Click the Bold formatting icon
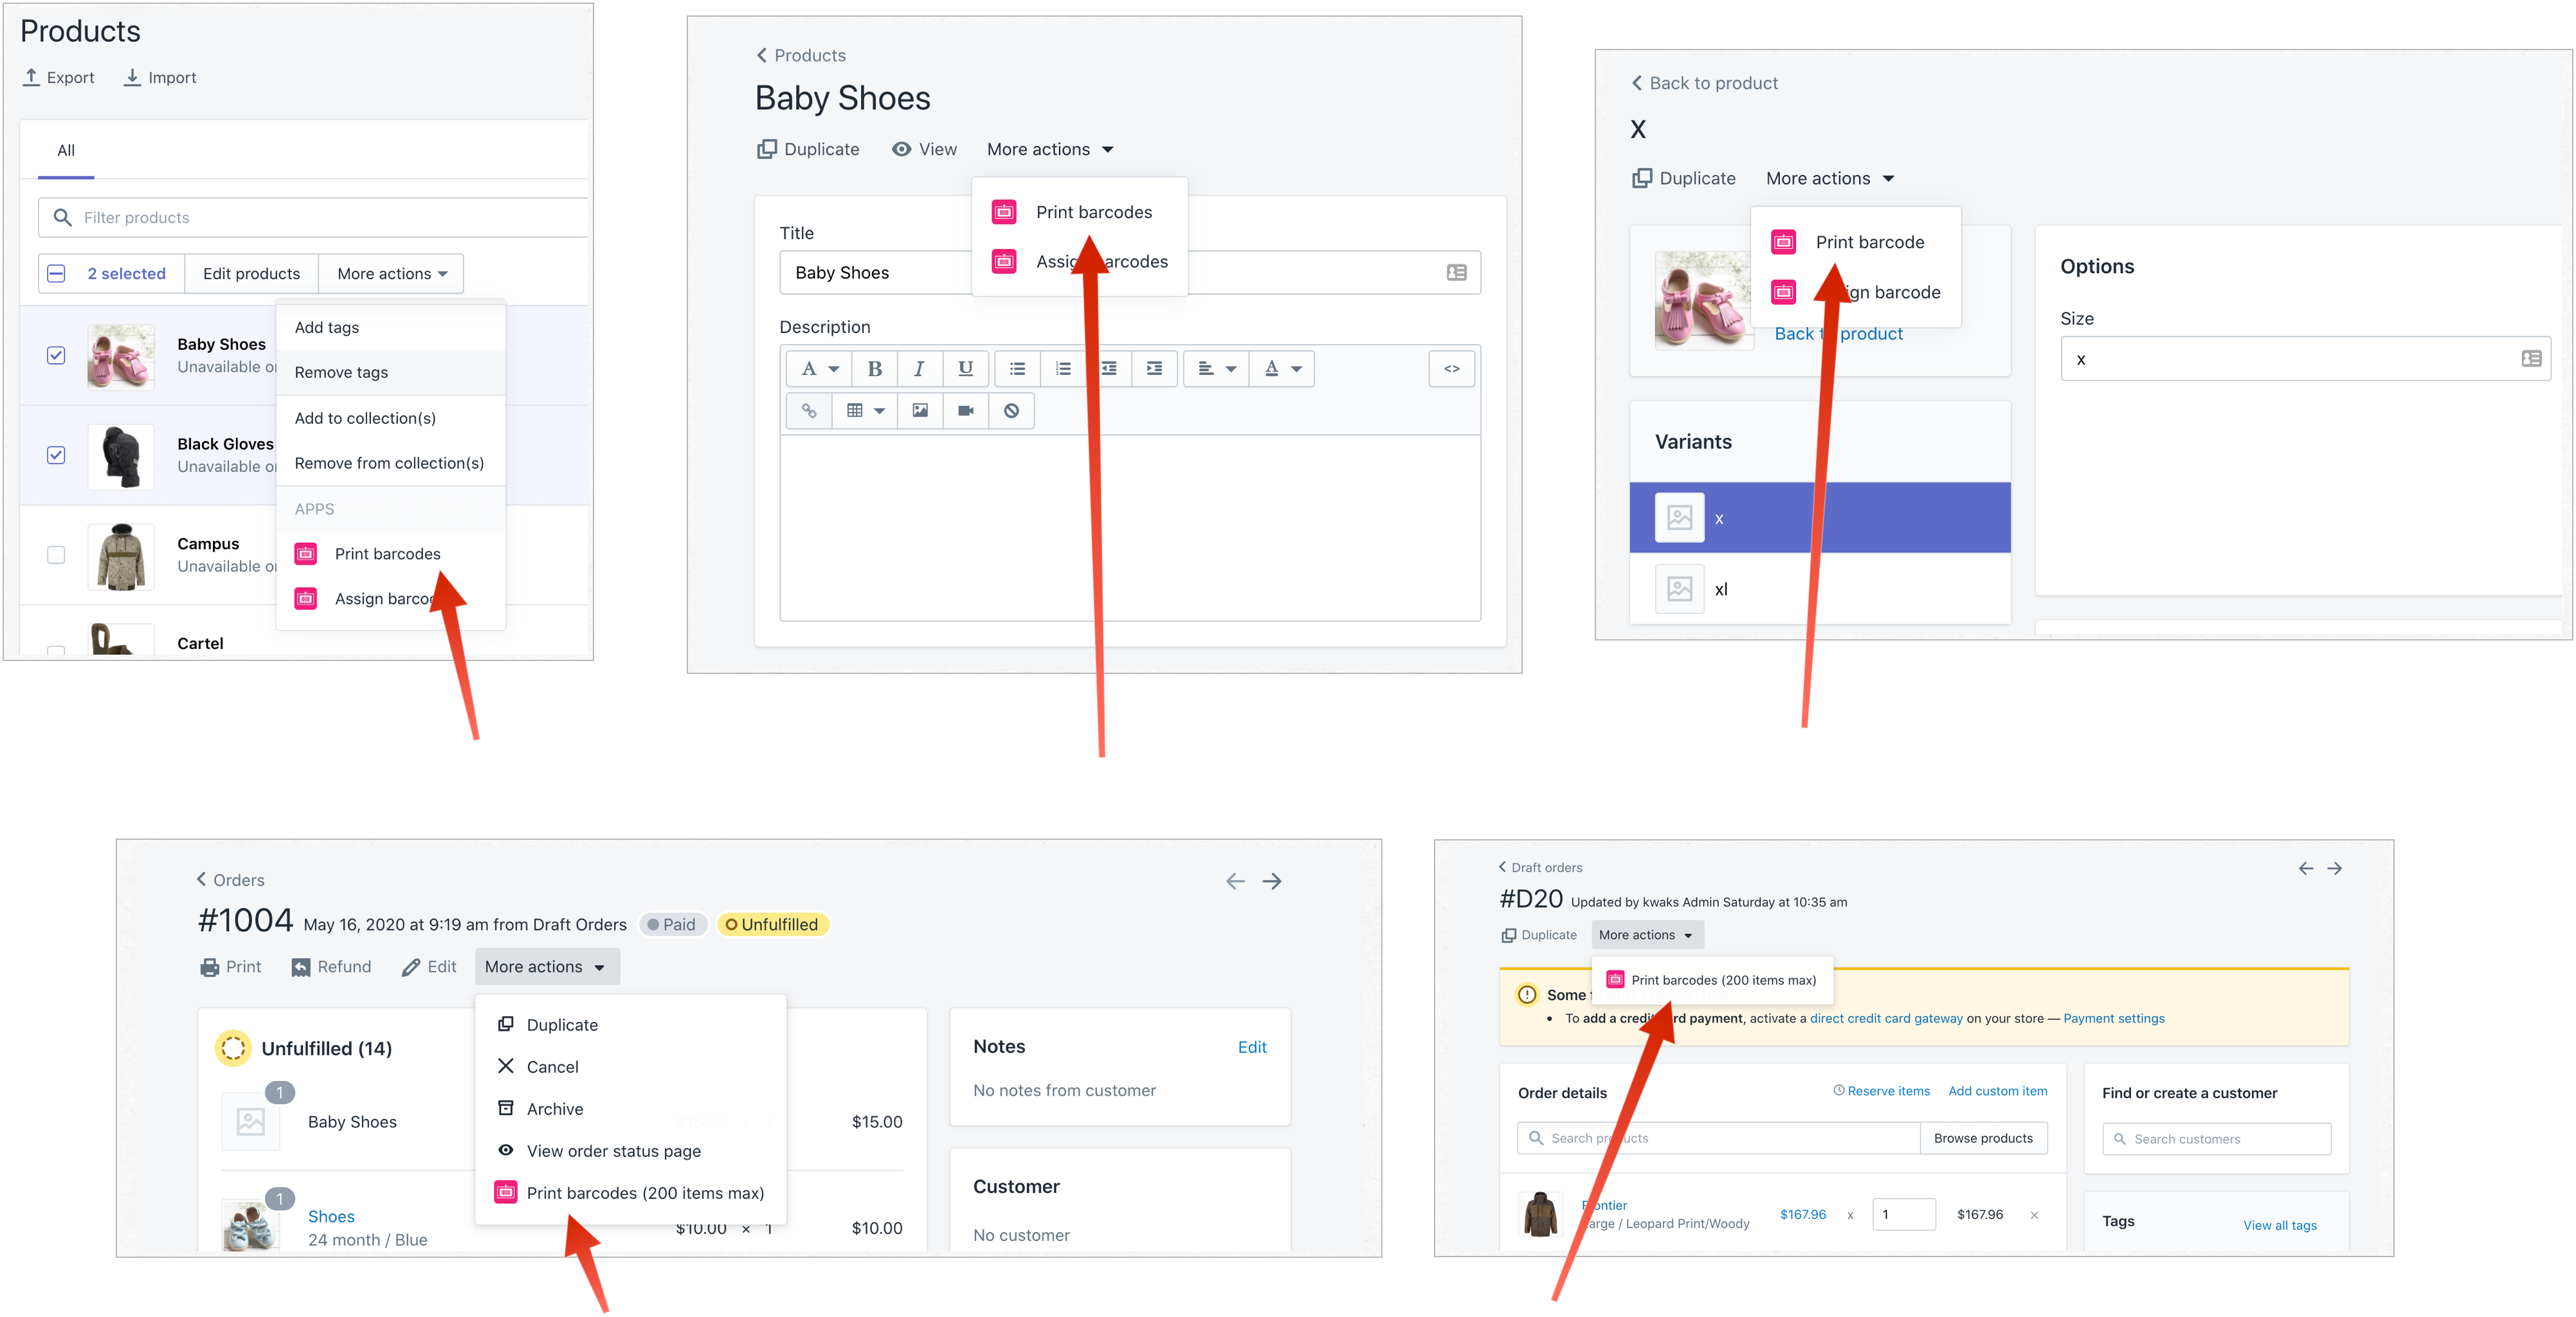This screenshot has width=2576, height=1317. [874, 369]
